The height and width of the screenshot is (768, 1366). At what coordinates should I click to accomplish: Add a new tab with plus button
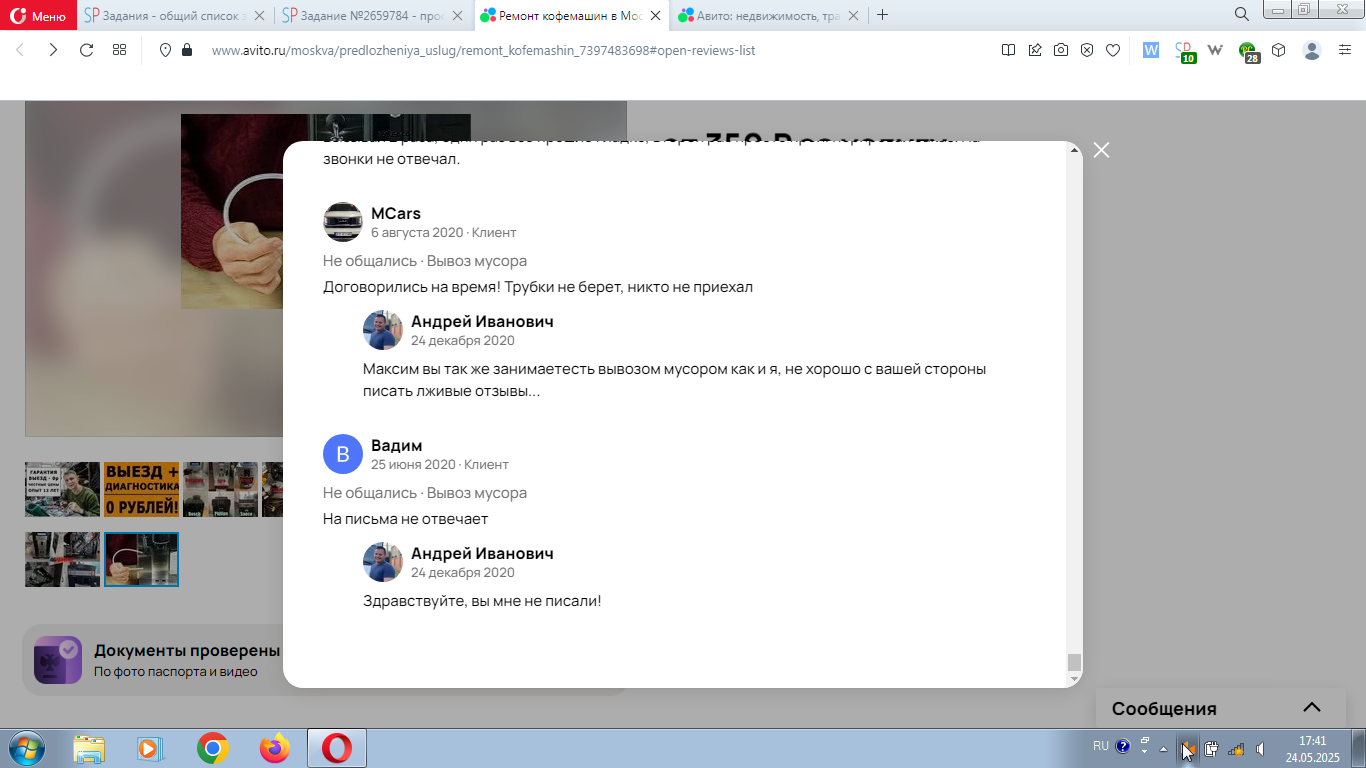(x=882, y=15)
